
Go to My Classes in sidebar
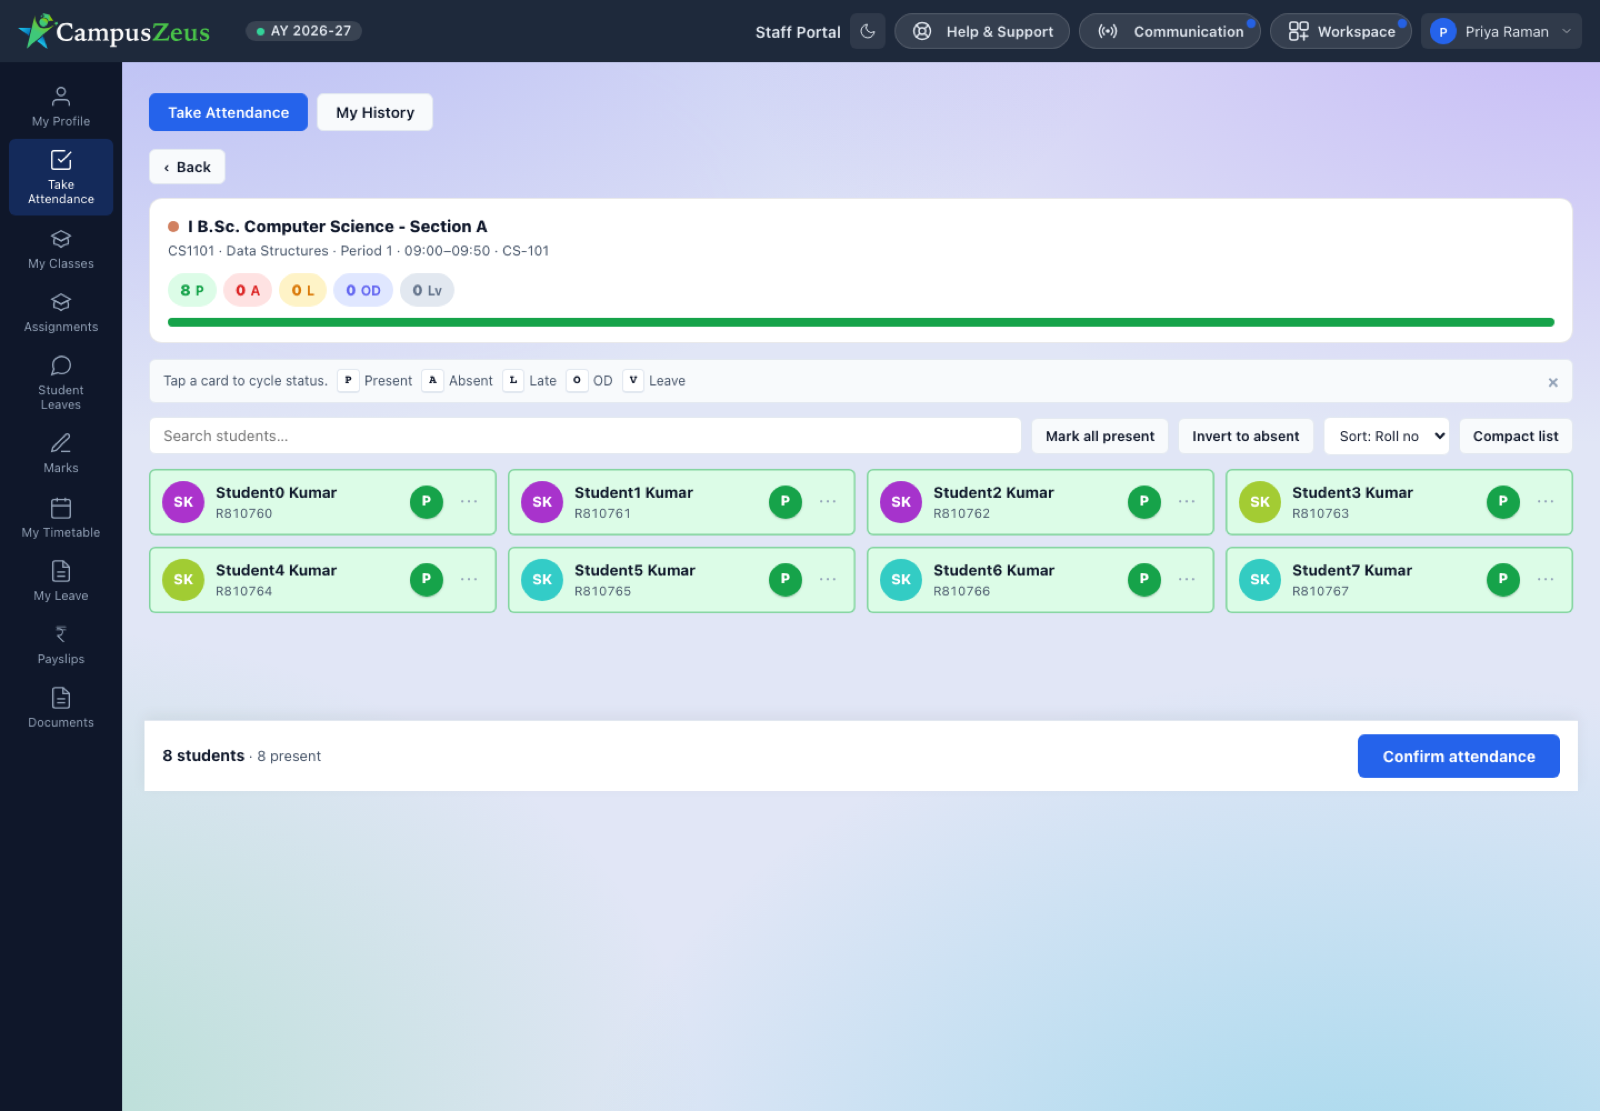tap(61, 250)
